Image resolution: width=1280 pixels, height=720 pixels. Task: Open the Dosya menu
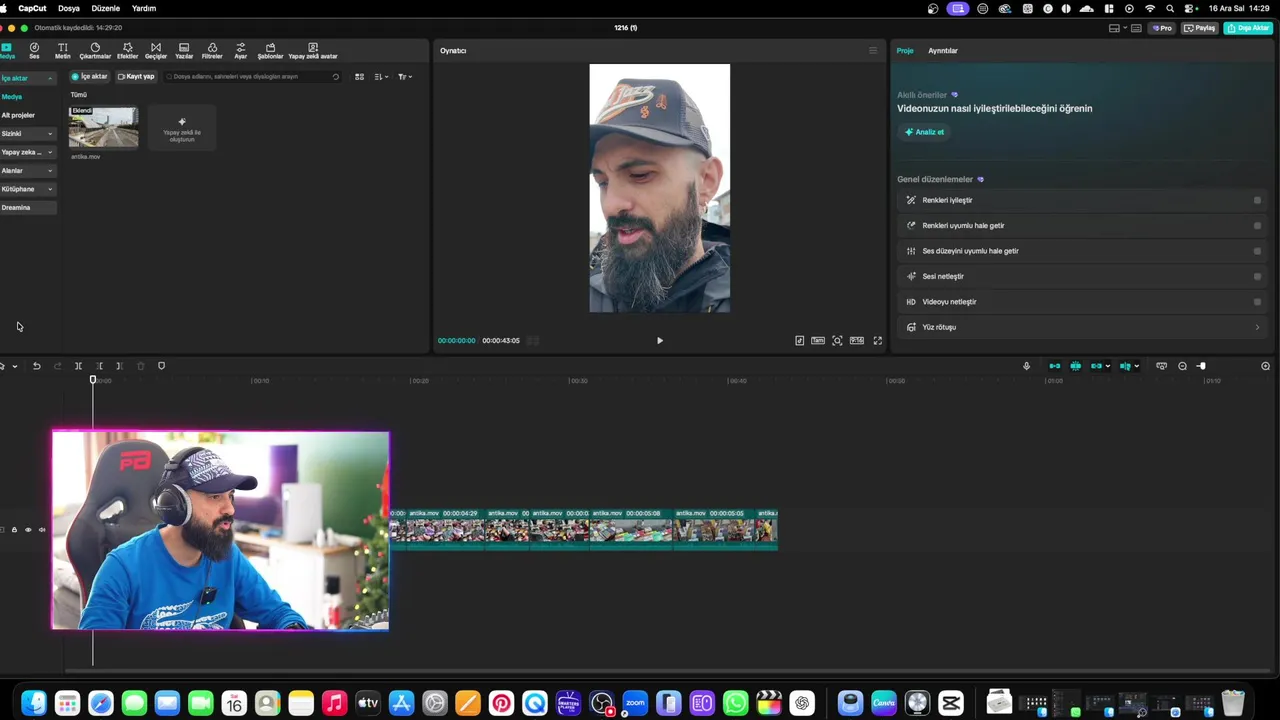[x=69, y=8]
